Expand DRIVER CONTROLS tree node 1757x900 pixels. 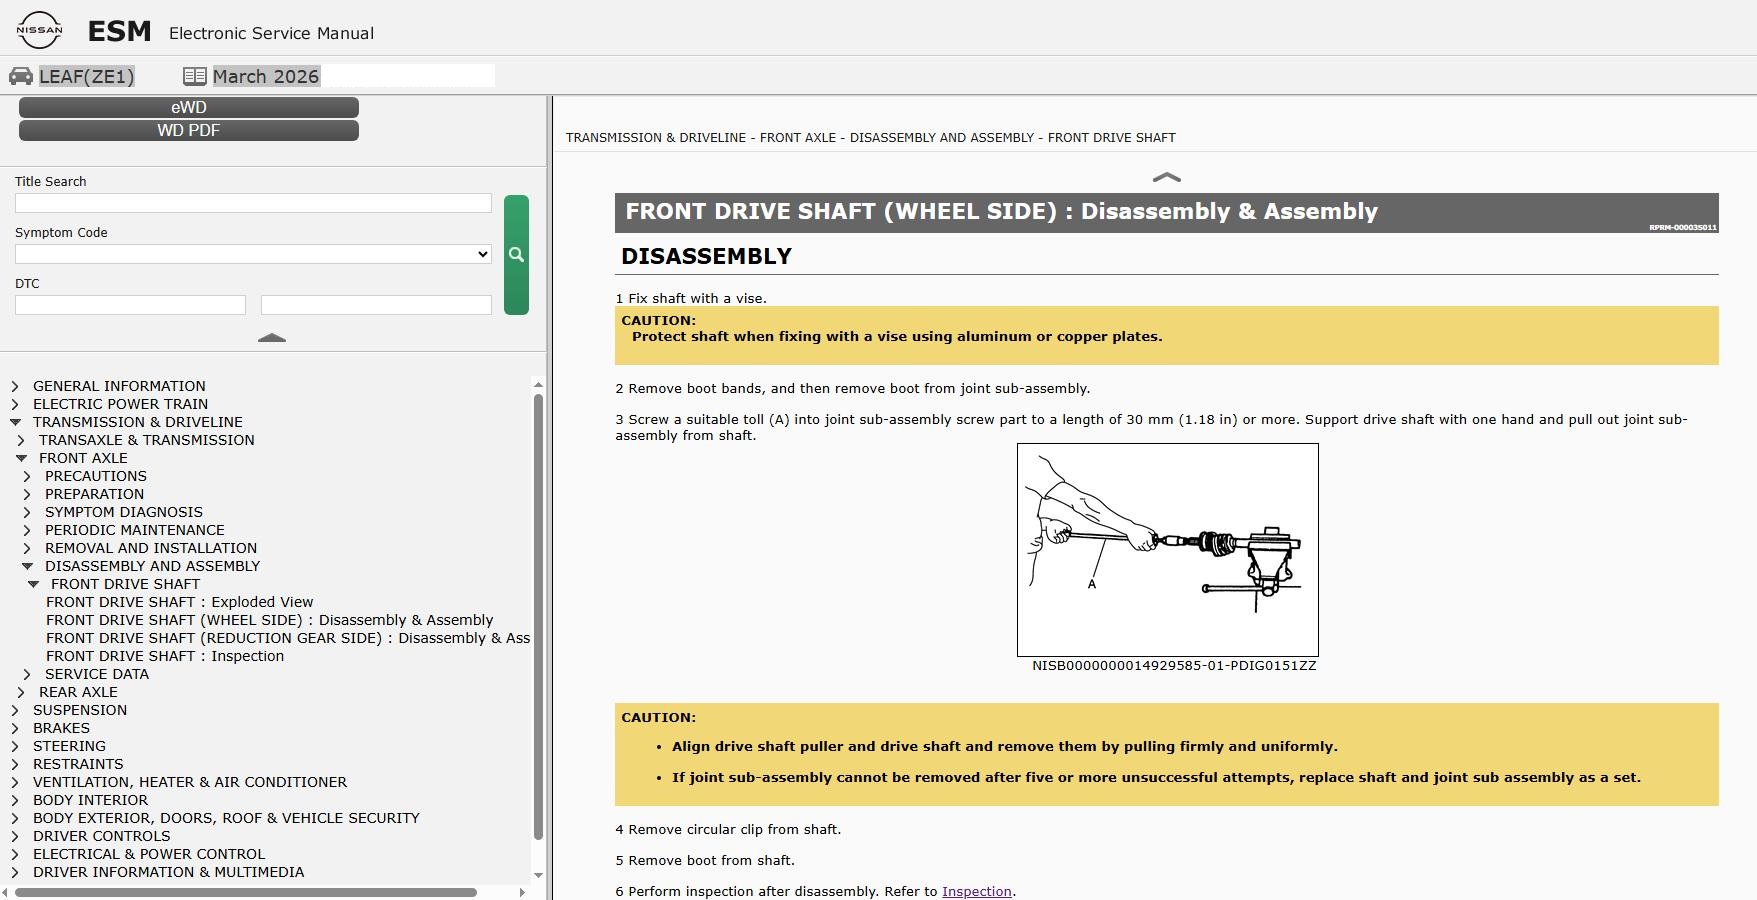click(x=15, y=836)
